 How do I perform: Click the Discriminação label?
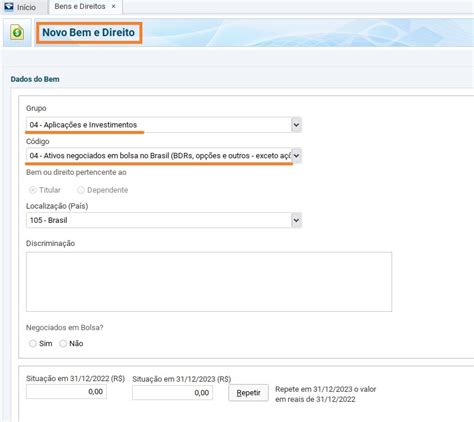(50, 243)
